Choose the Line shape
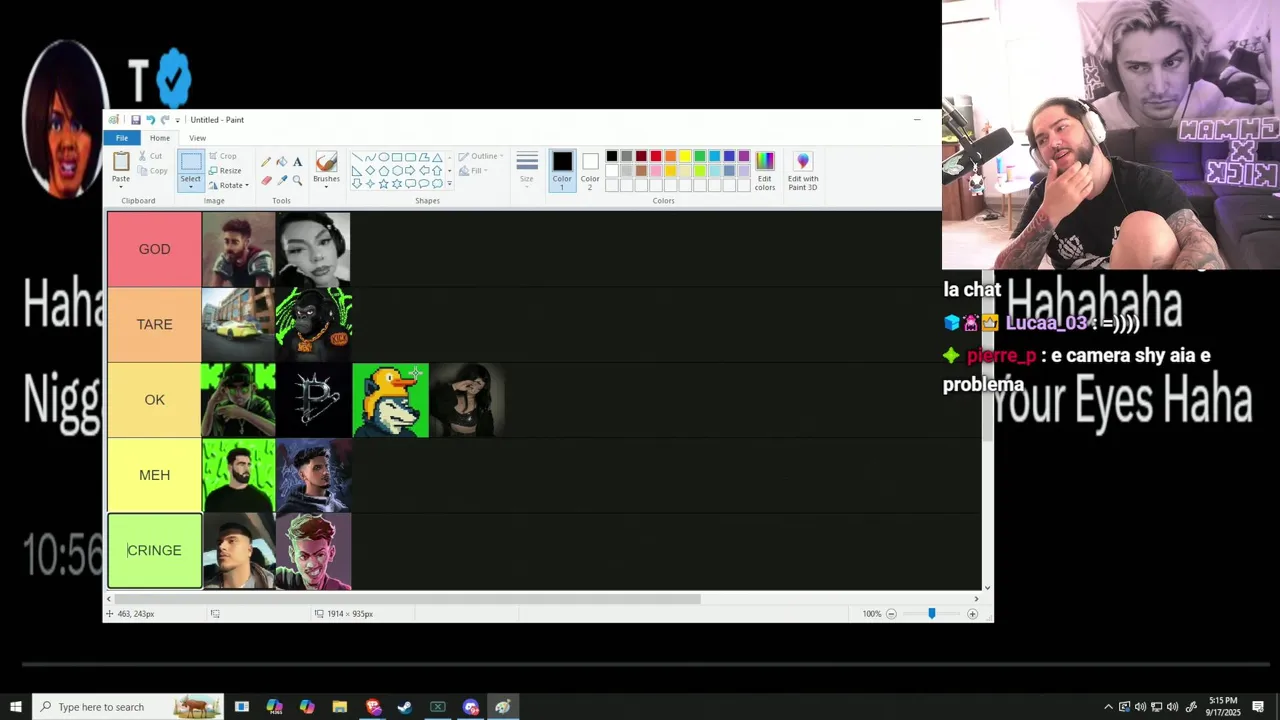The image size is (1280, 720). [x=357, y=157]
